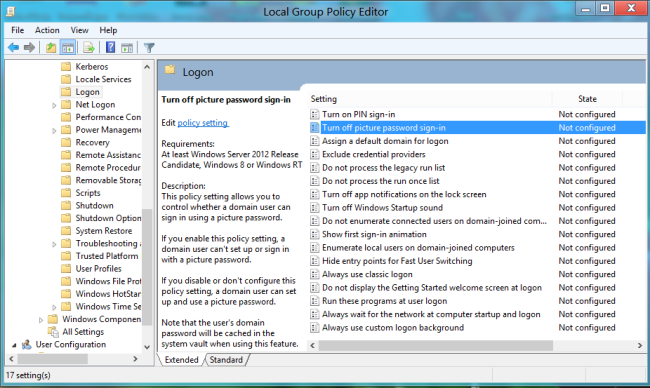Click tree horizontal scrollbar left arrow
The height and width of the screenshot is (388, 650).
[x=12, y=359]
